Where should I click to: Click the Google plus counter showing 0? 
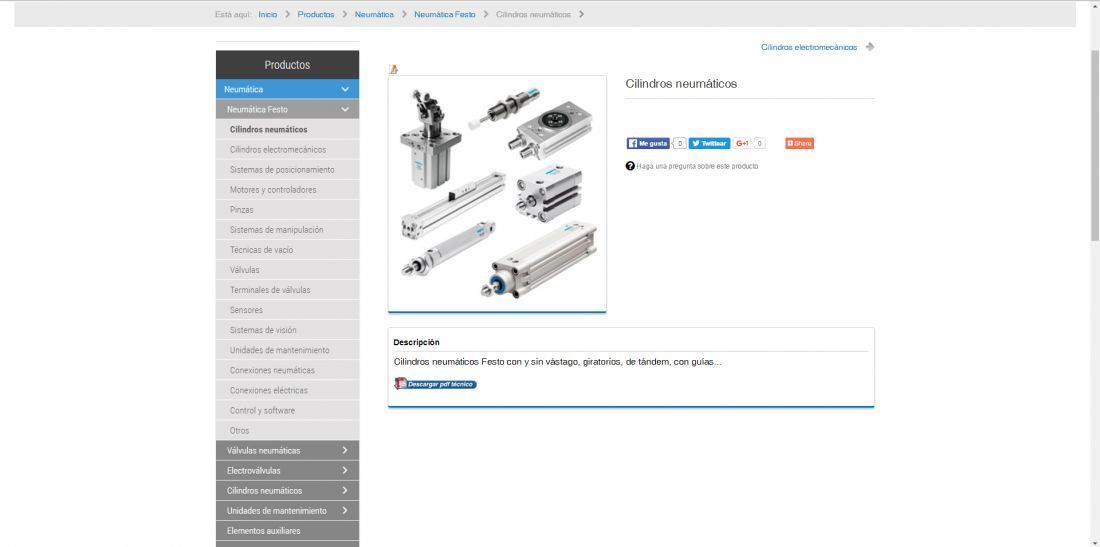point(759,143)
